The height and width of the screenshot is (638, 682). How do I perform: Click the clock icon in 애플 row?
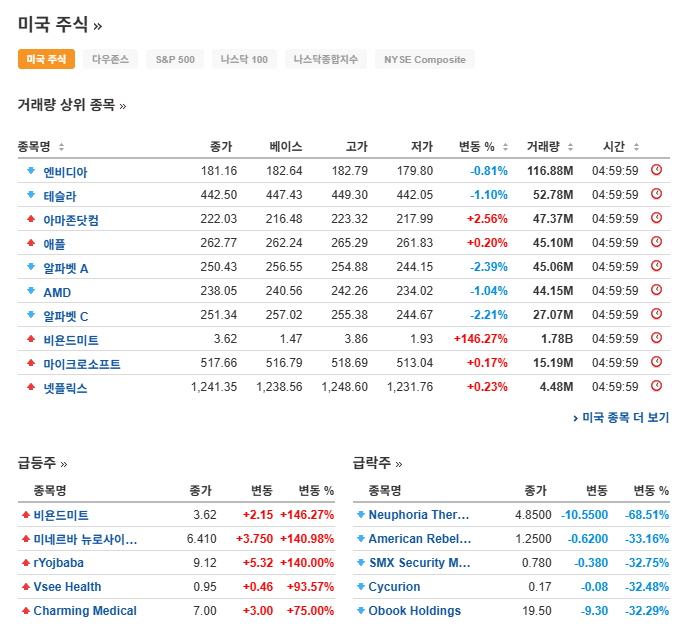(656, 241)
